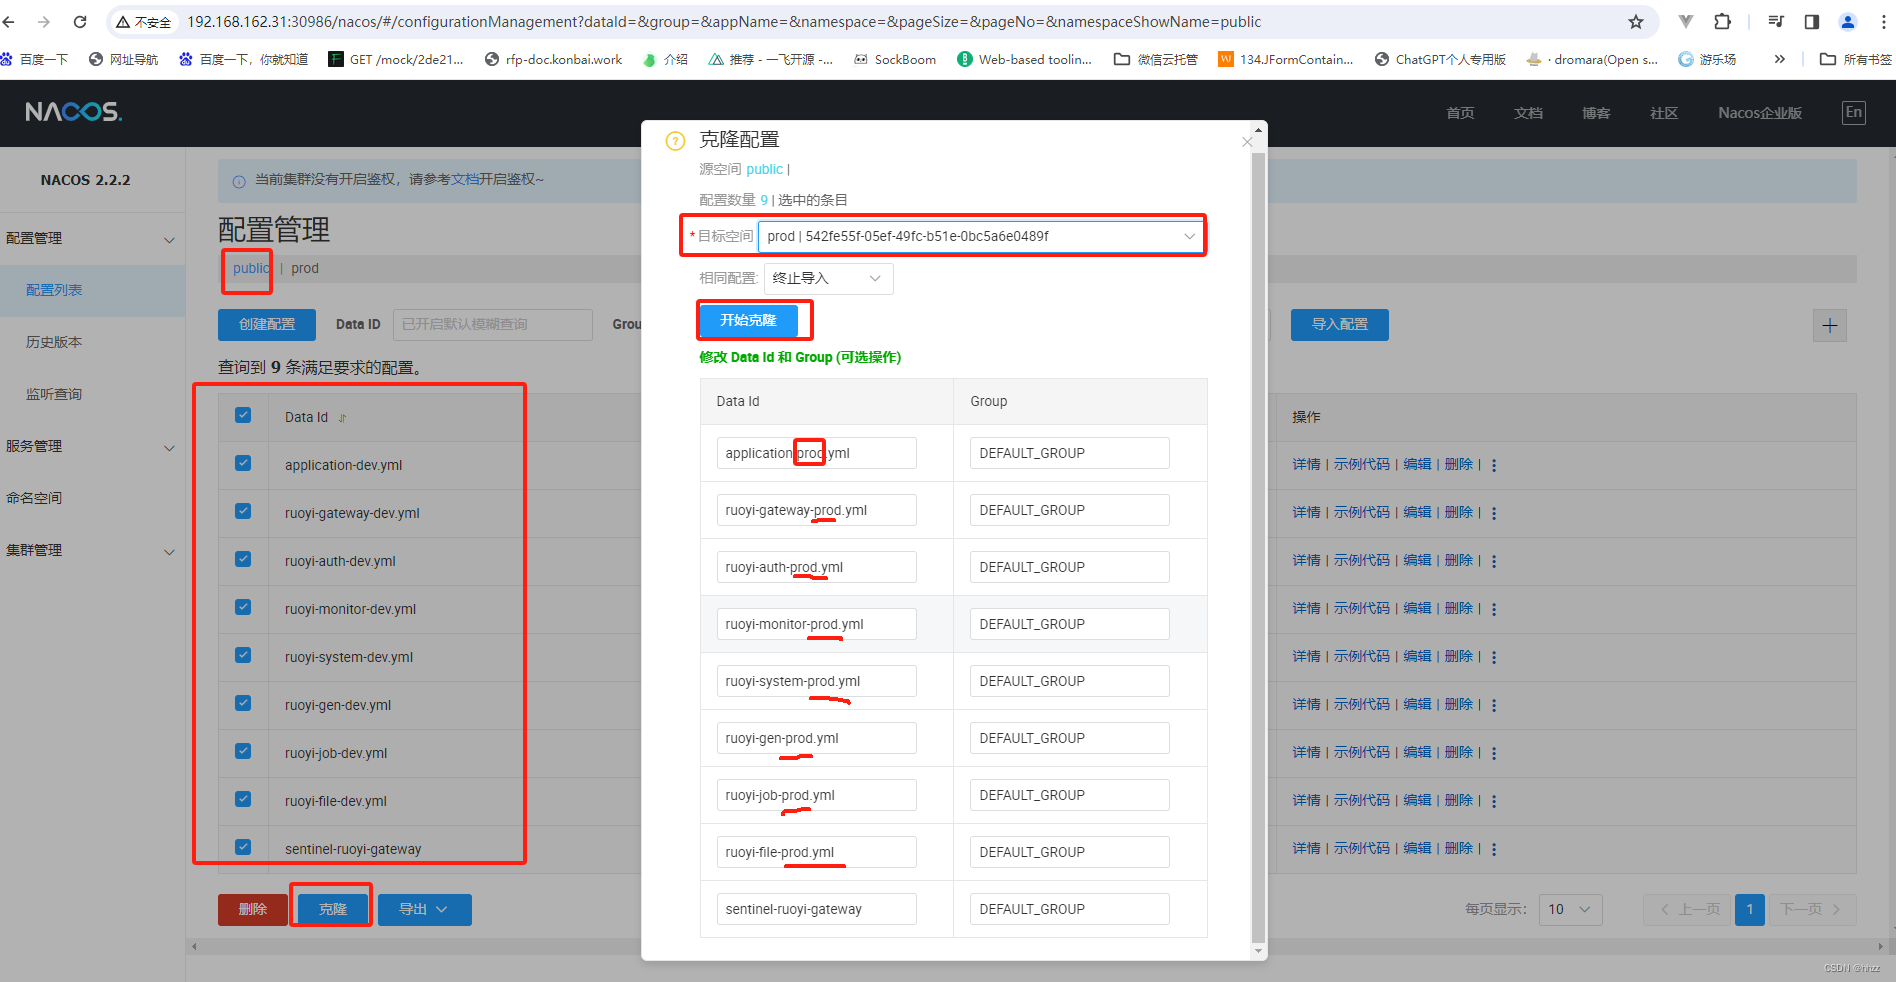The width and height of the screenshot is (1896, 982).
Task: Open the Chrome three-dot menu
Action: (1883, 21)
